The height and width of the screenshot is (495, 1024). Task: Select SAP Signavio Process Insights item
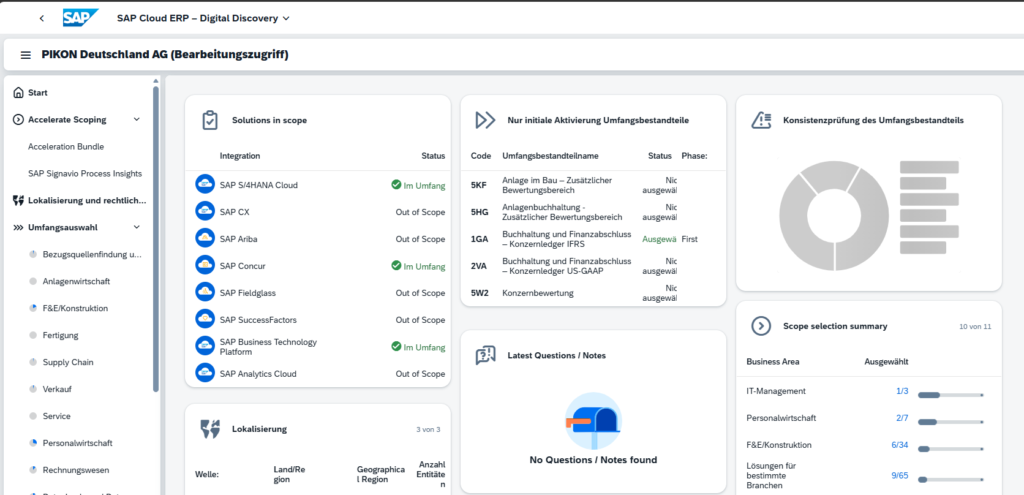[85, 174]
